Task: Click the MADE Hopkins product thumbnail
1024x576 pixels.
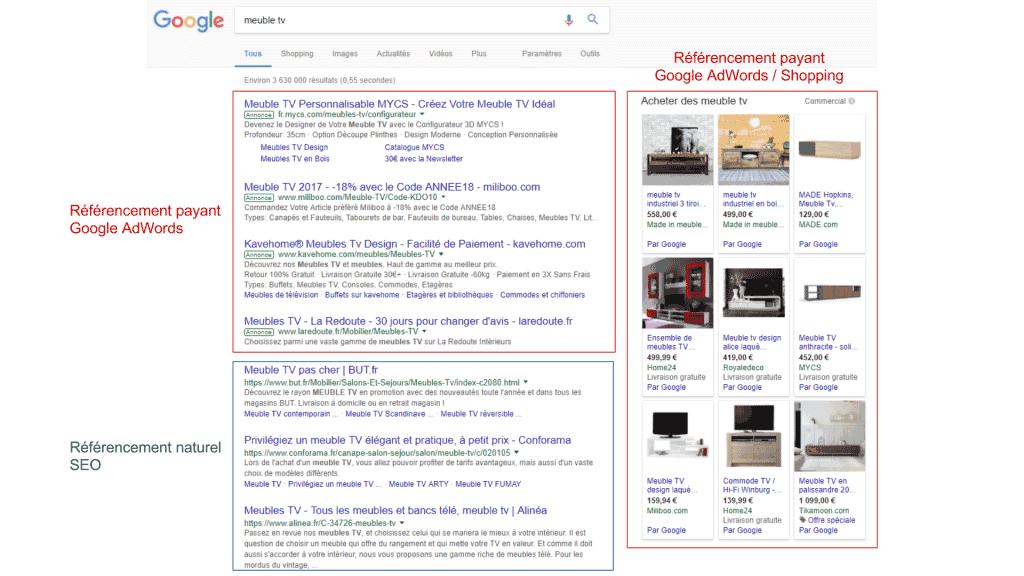Action: [x=829, y=150]
